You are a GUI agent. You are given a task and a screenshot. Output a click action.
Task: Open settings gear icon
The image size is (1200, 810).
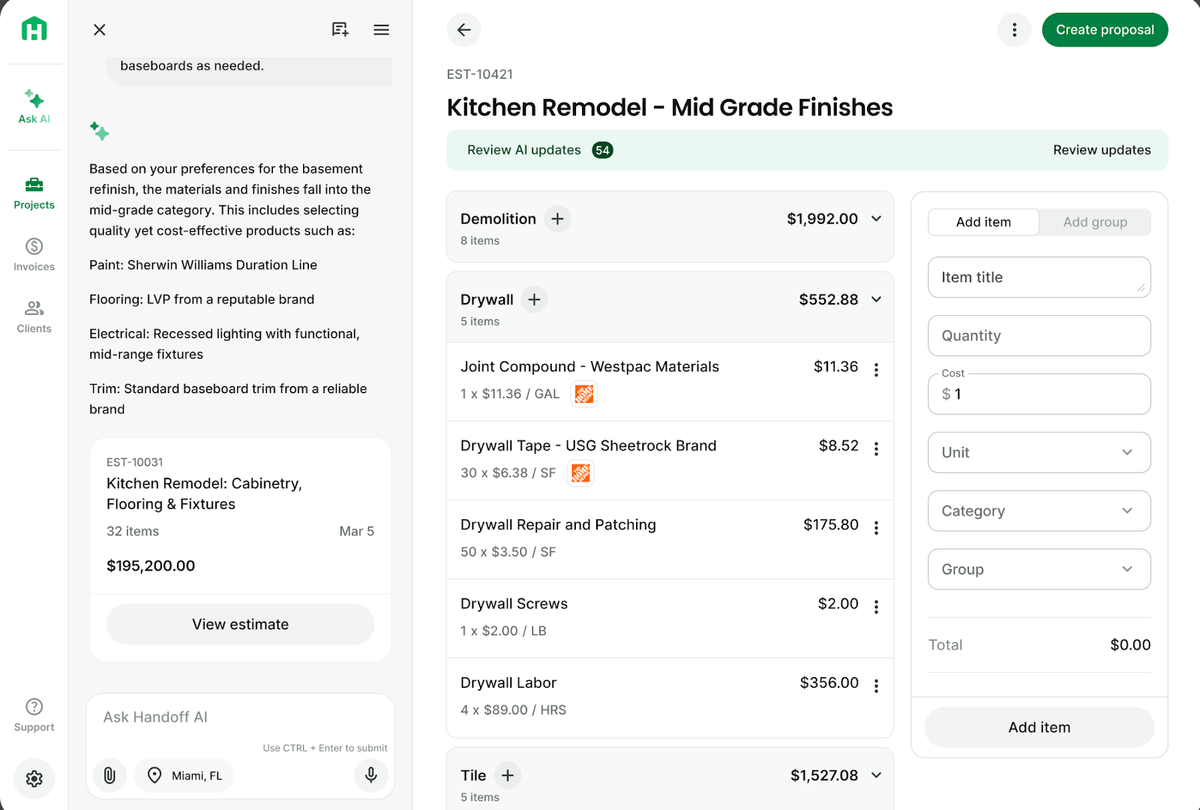(34, 778)
